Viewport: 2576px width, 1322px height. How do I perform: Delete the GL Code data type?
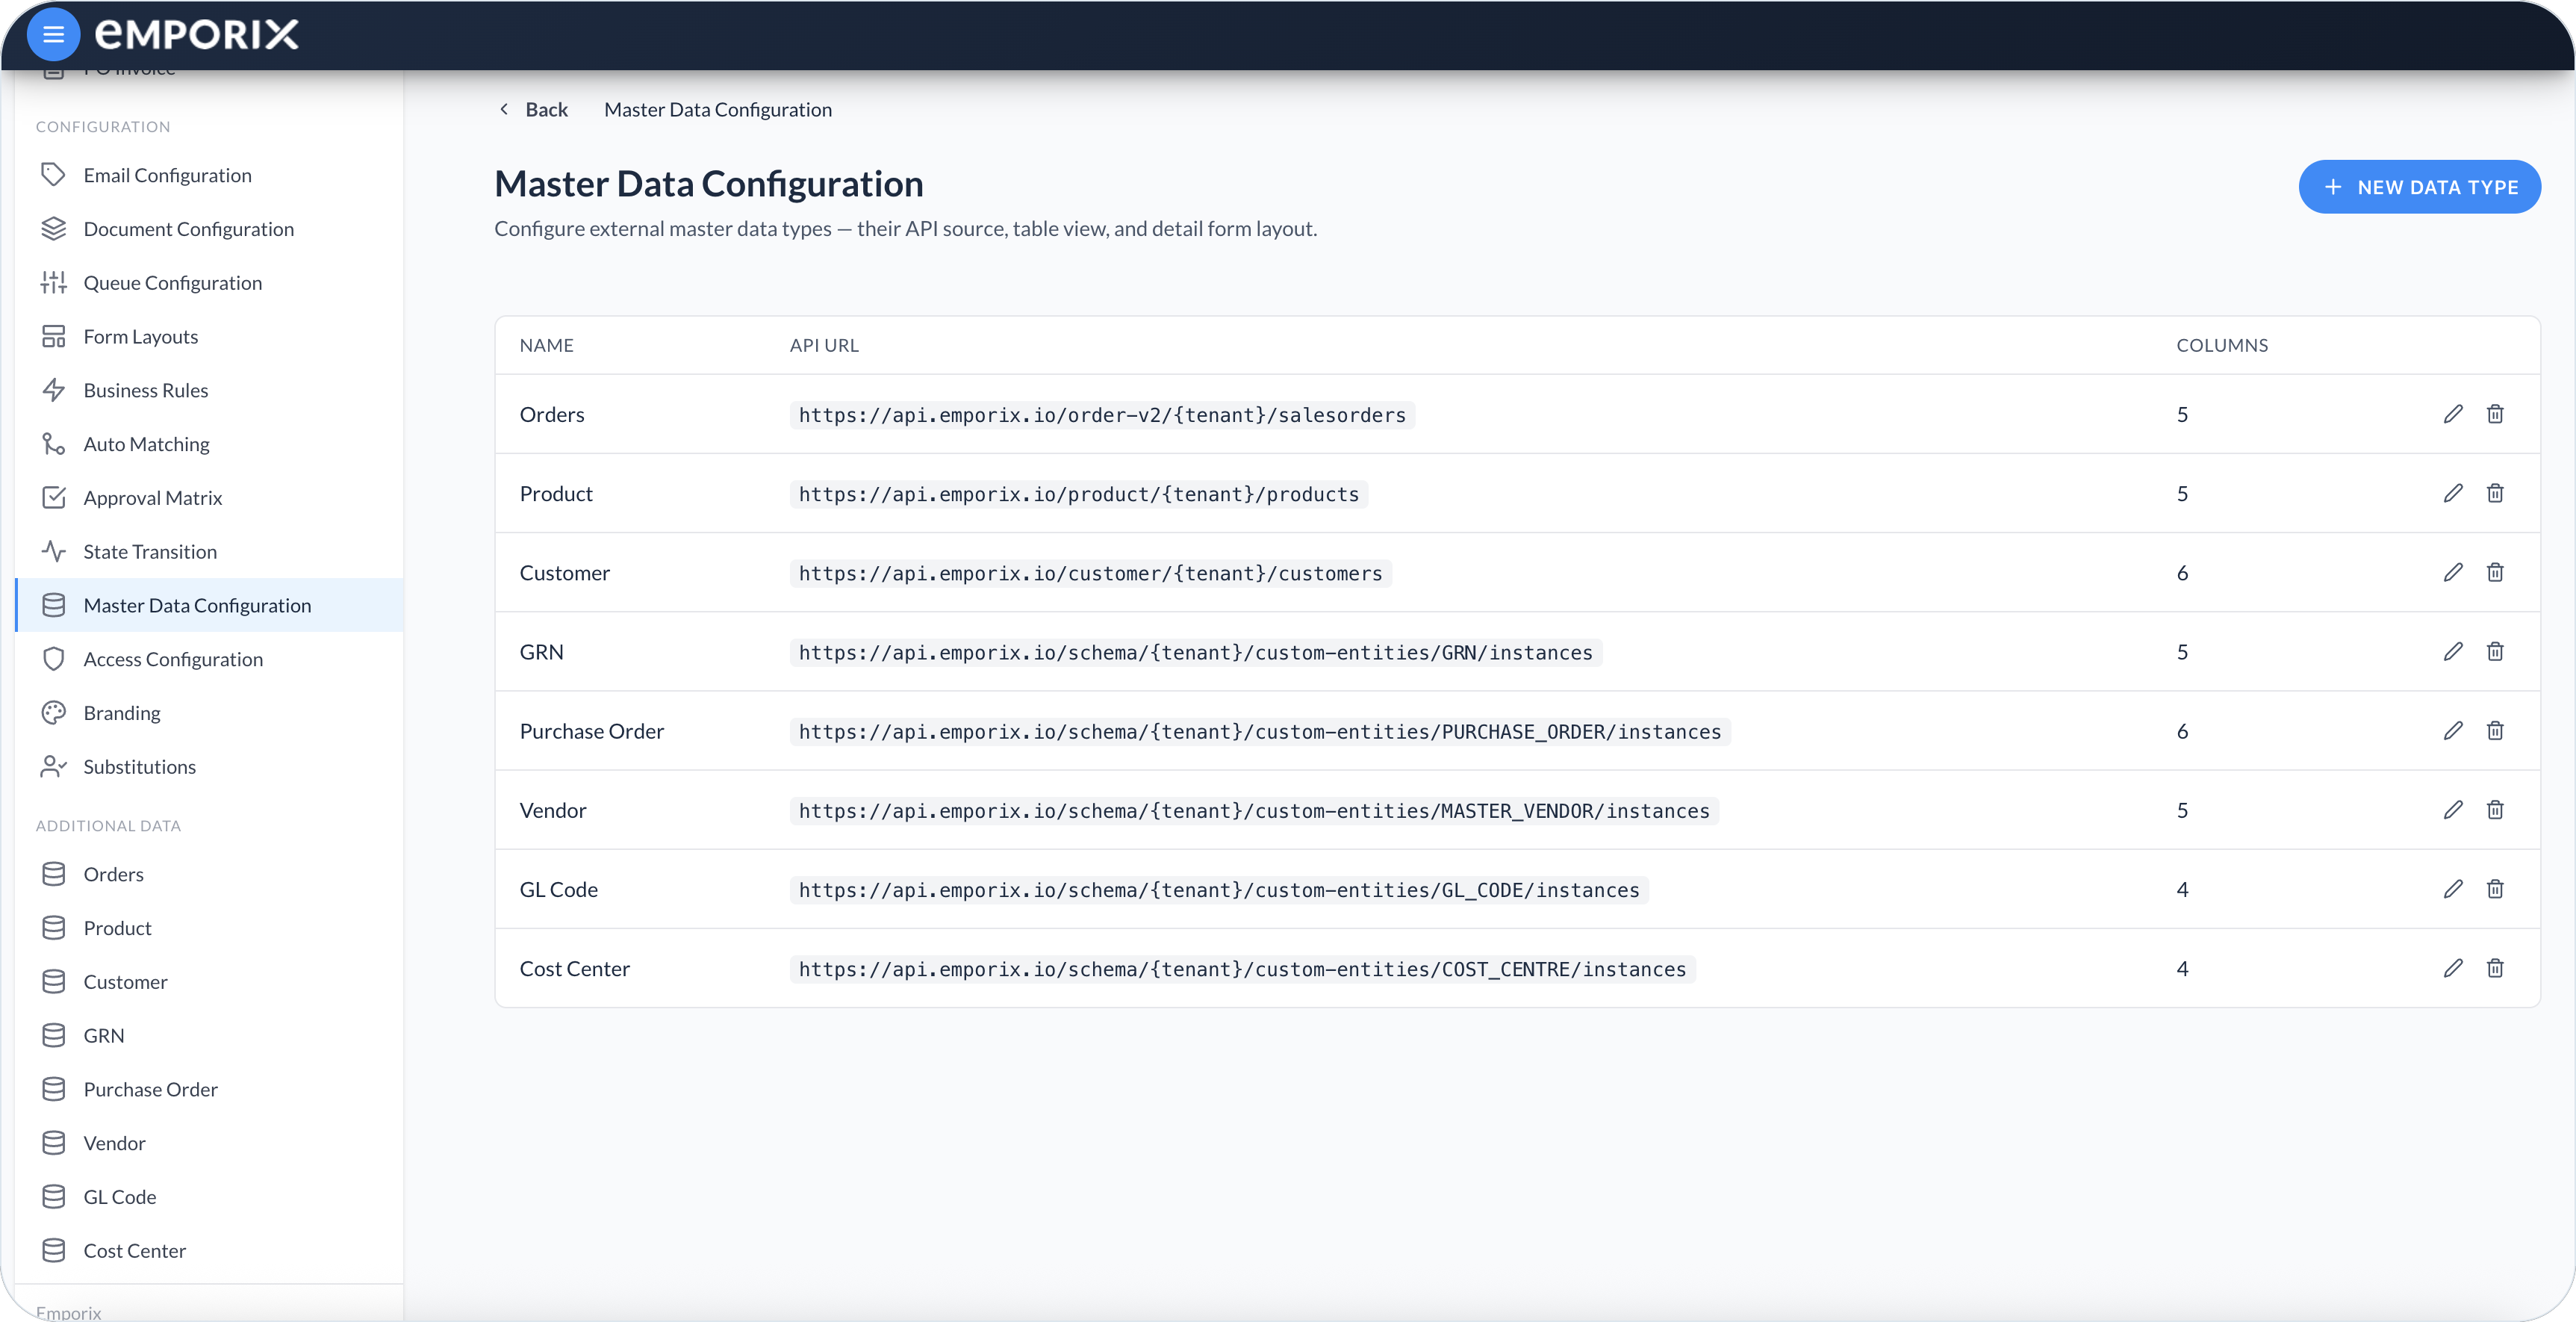click(2495, 889)
